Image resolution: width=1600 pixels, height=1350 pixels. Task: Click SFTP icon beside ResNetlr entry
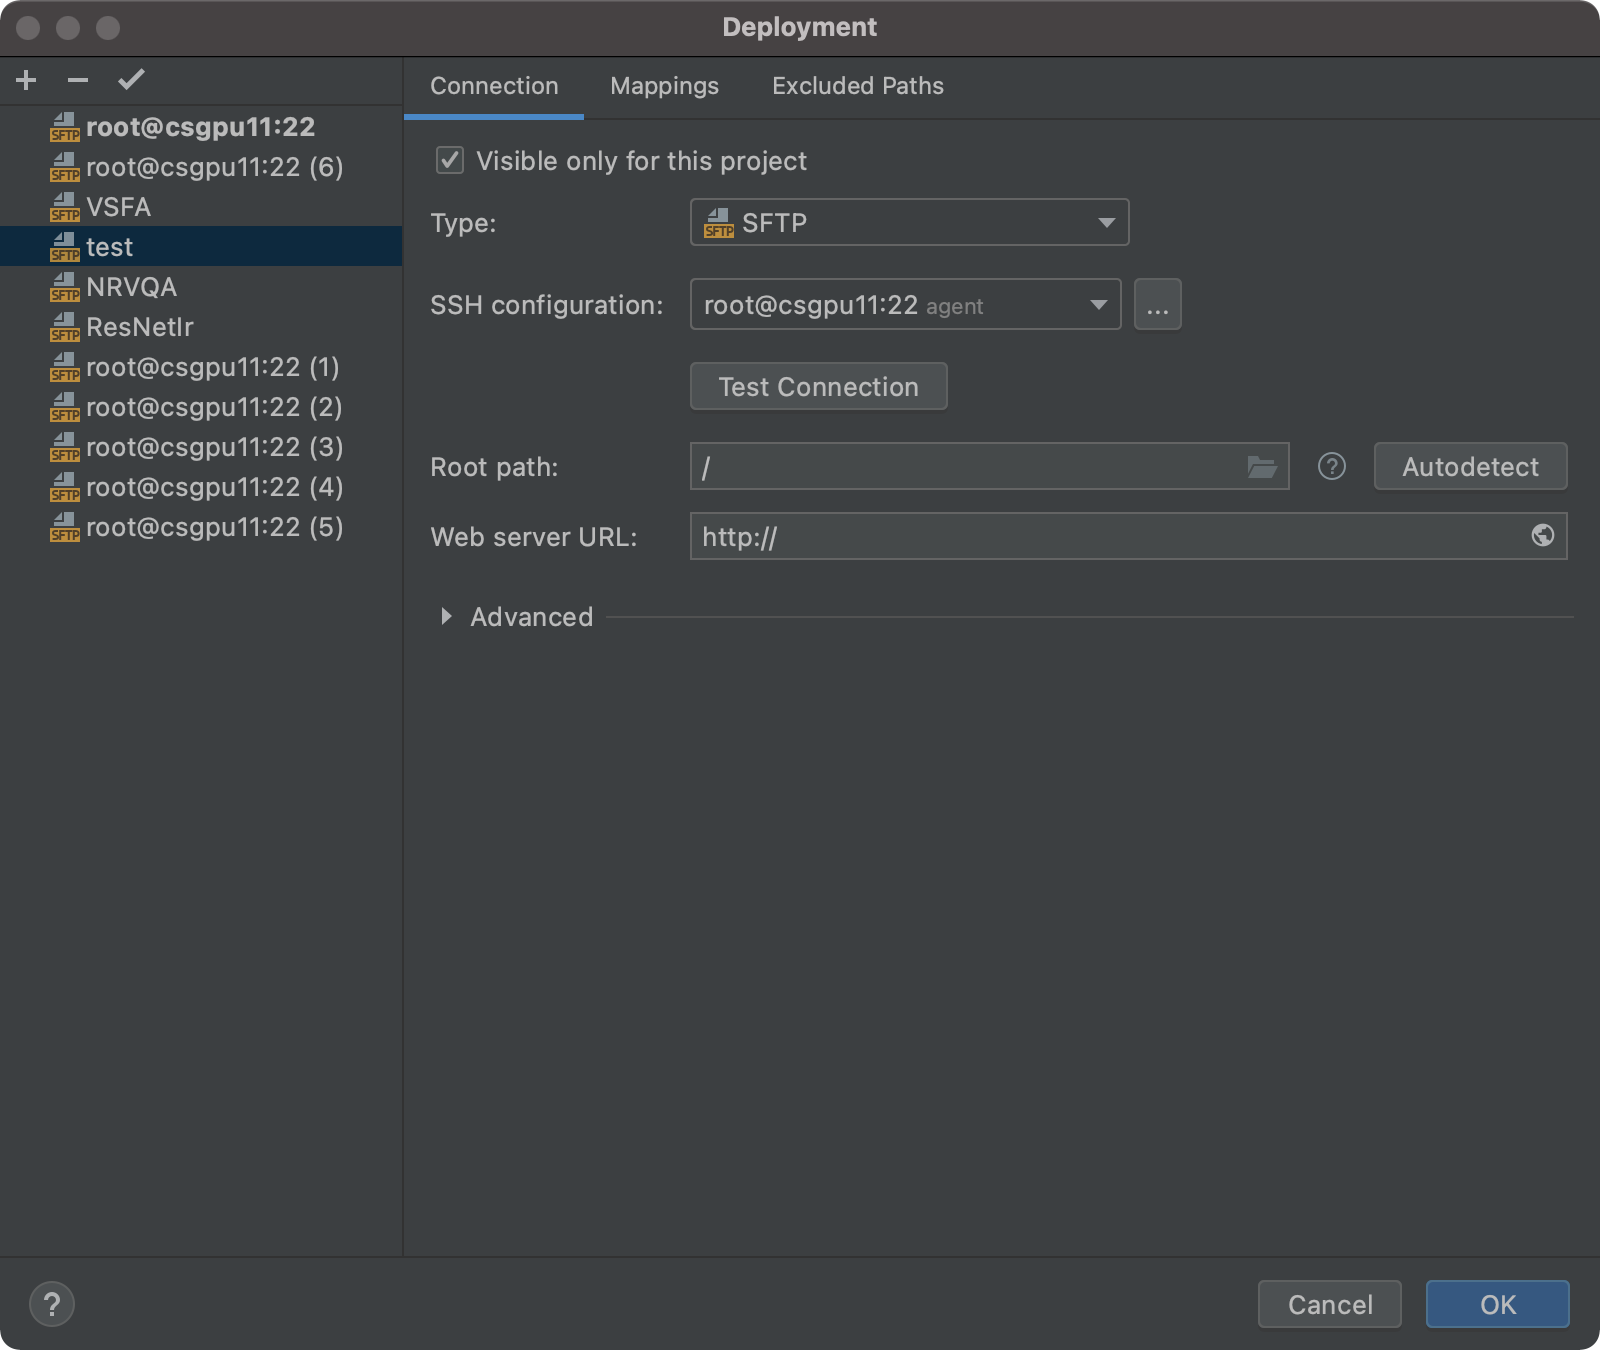click(65, 327)
